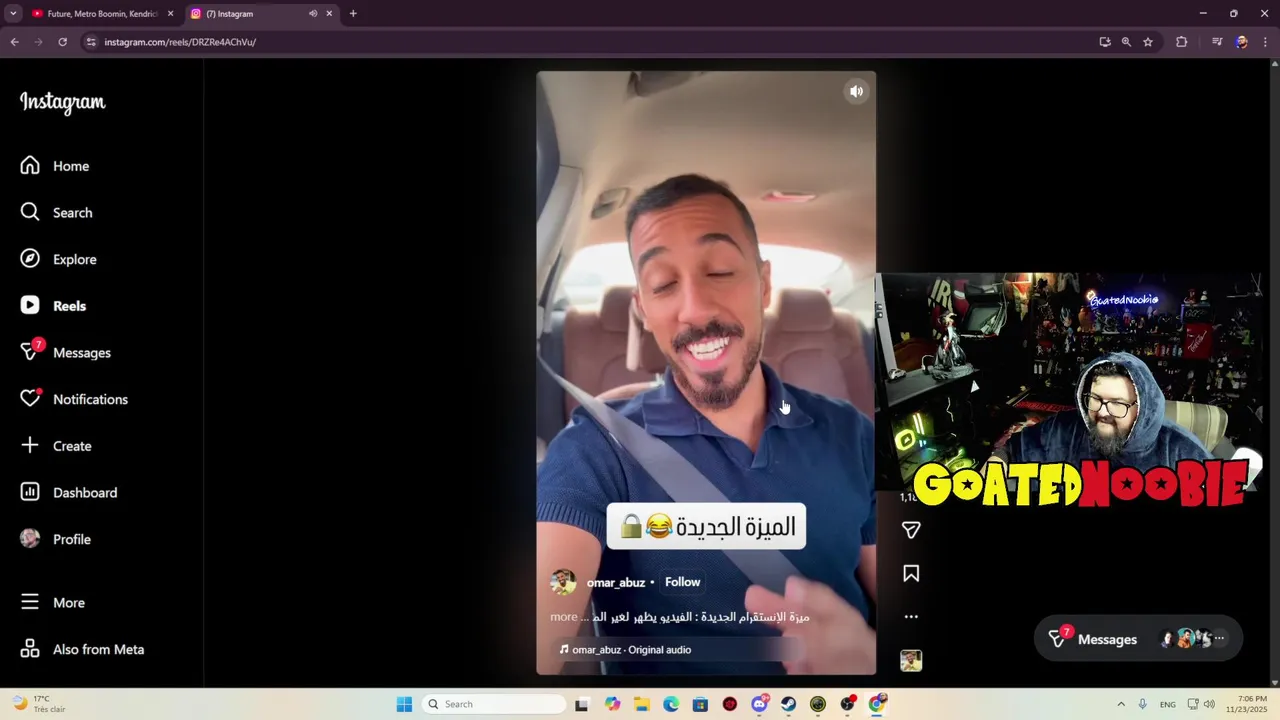
Task: Open the tray volume control
Action: click(x=1209, y=704)
